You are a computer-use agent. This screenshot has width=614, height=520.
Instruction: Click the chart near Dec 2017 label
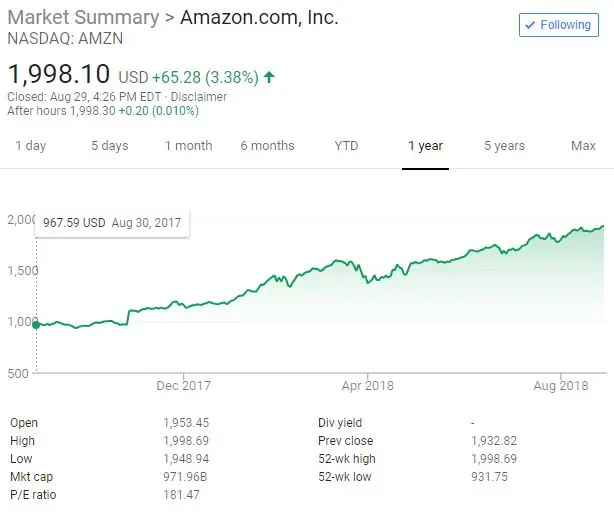pos(184,307)
